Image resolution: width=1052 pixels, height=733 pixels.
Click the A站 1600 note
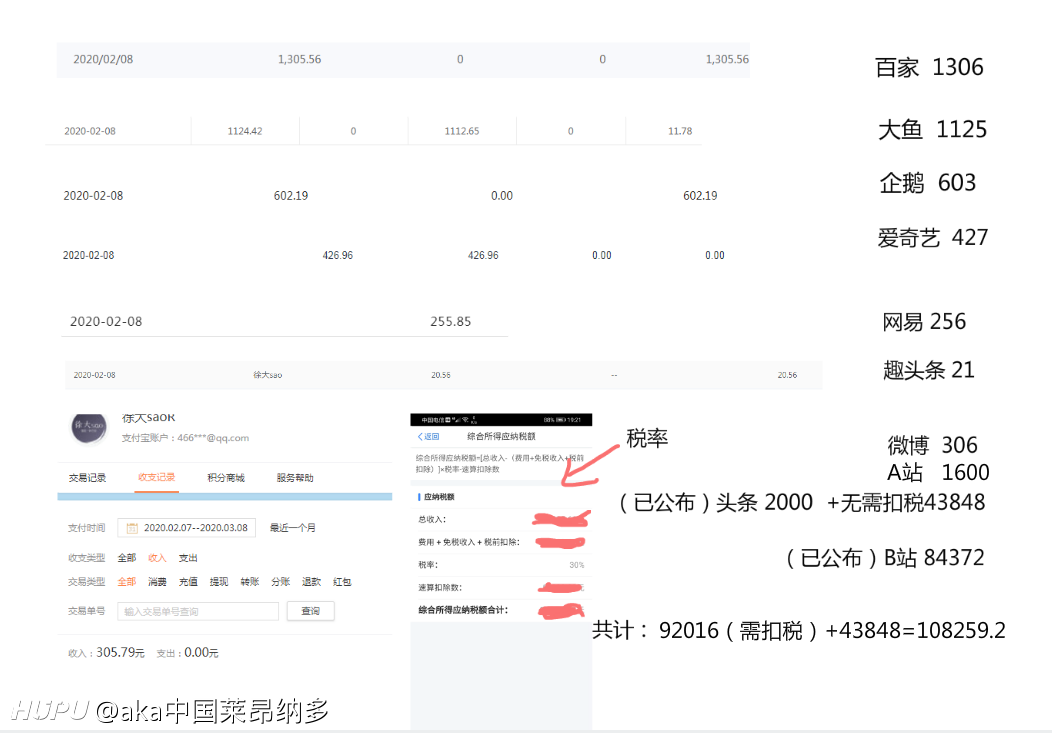point(938,472)
